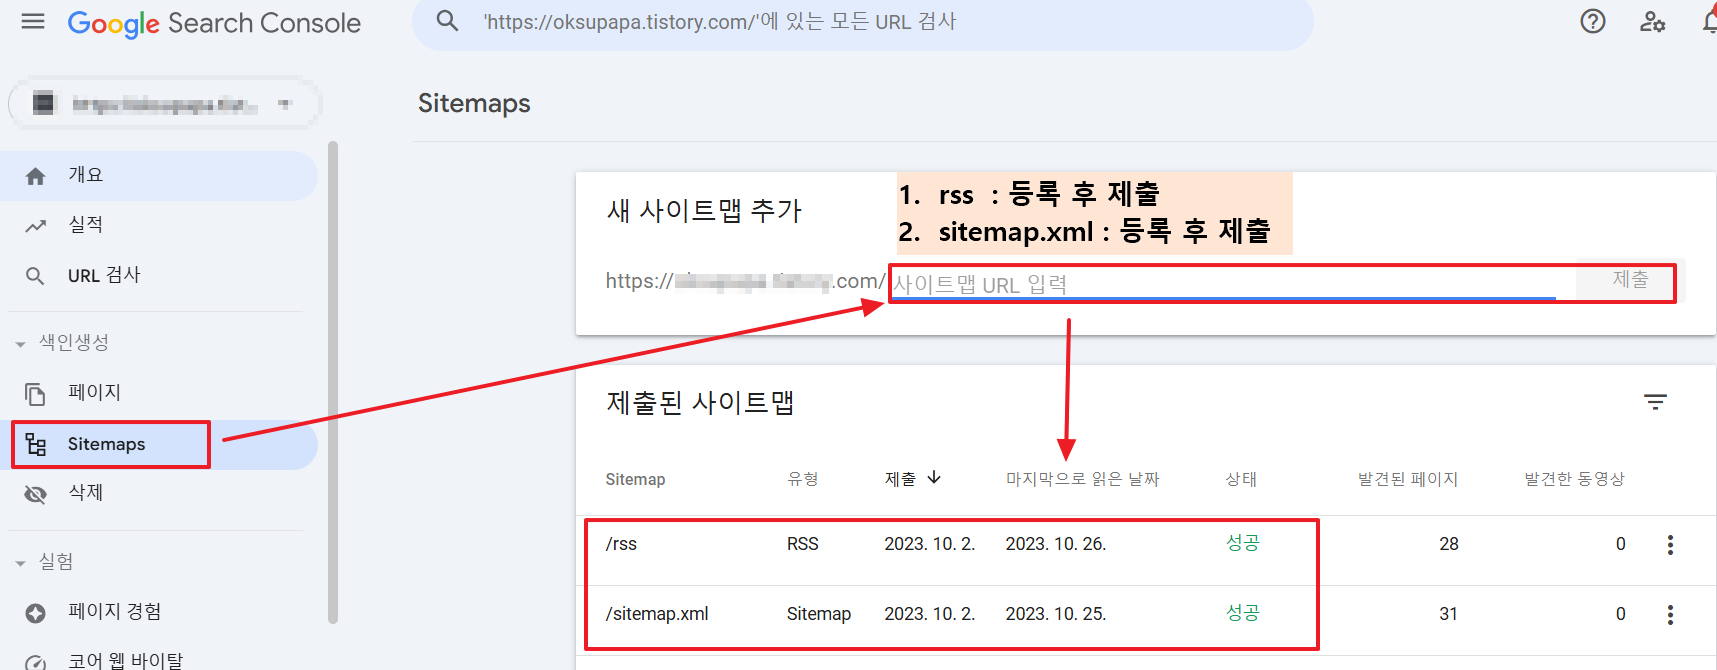Click the pages icon beside 페이지
The height and width of the screenshot is (670, 1717).
pyautogui.click(x=36, y=394)
